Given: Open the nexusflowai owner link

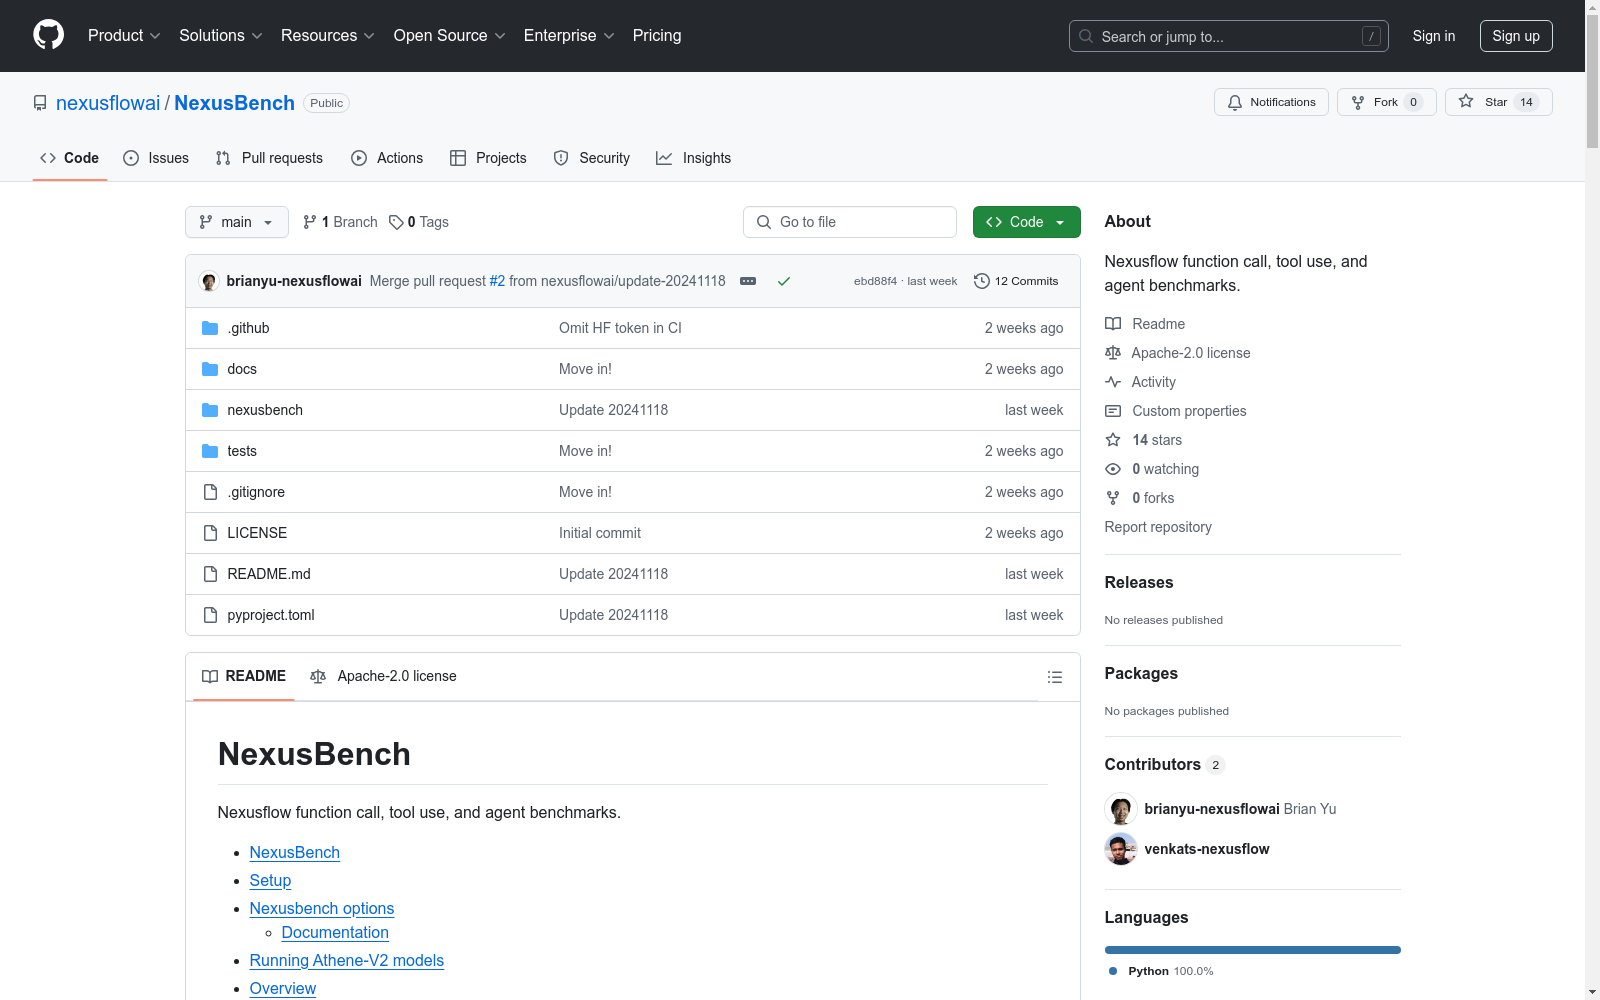Looking at the screenshot, I should (x=108, y=103).
